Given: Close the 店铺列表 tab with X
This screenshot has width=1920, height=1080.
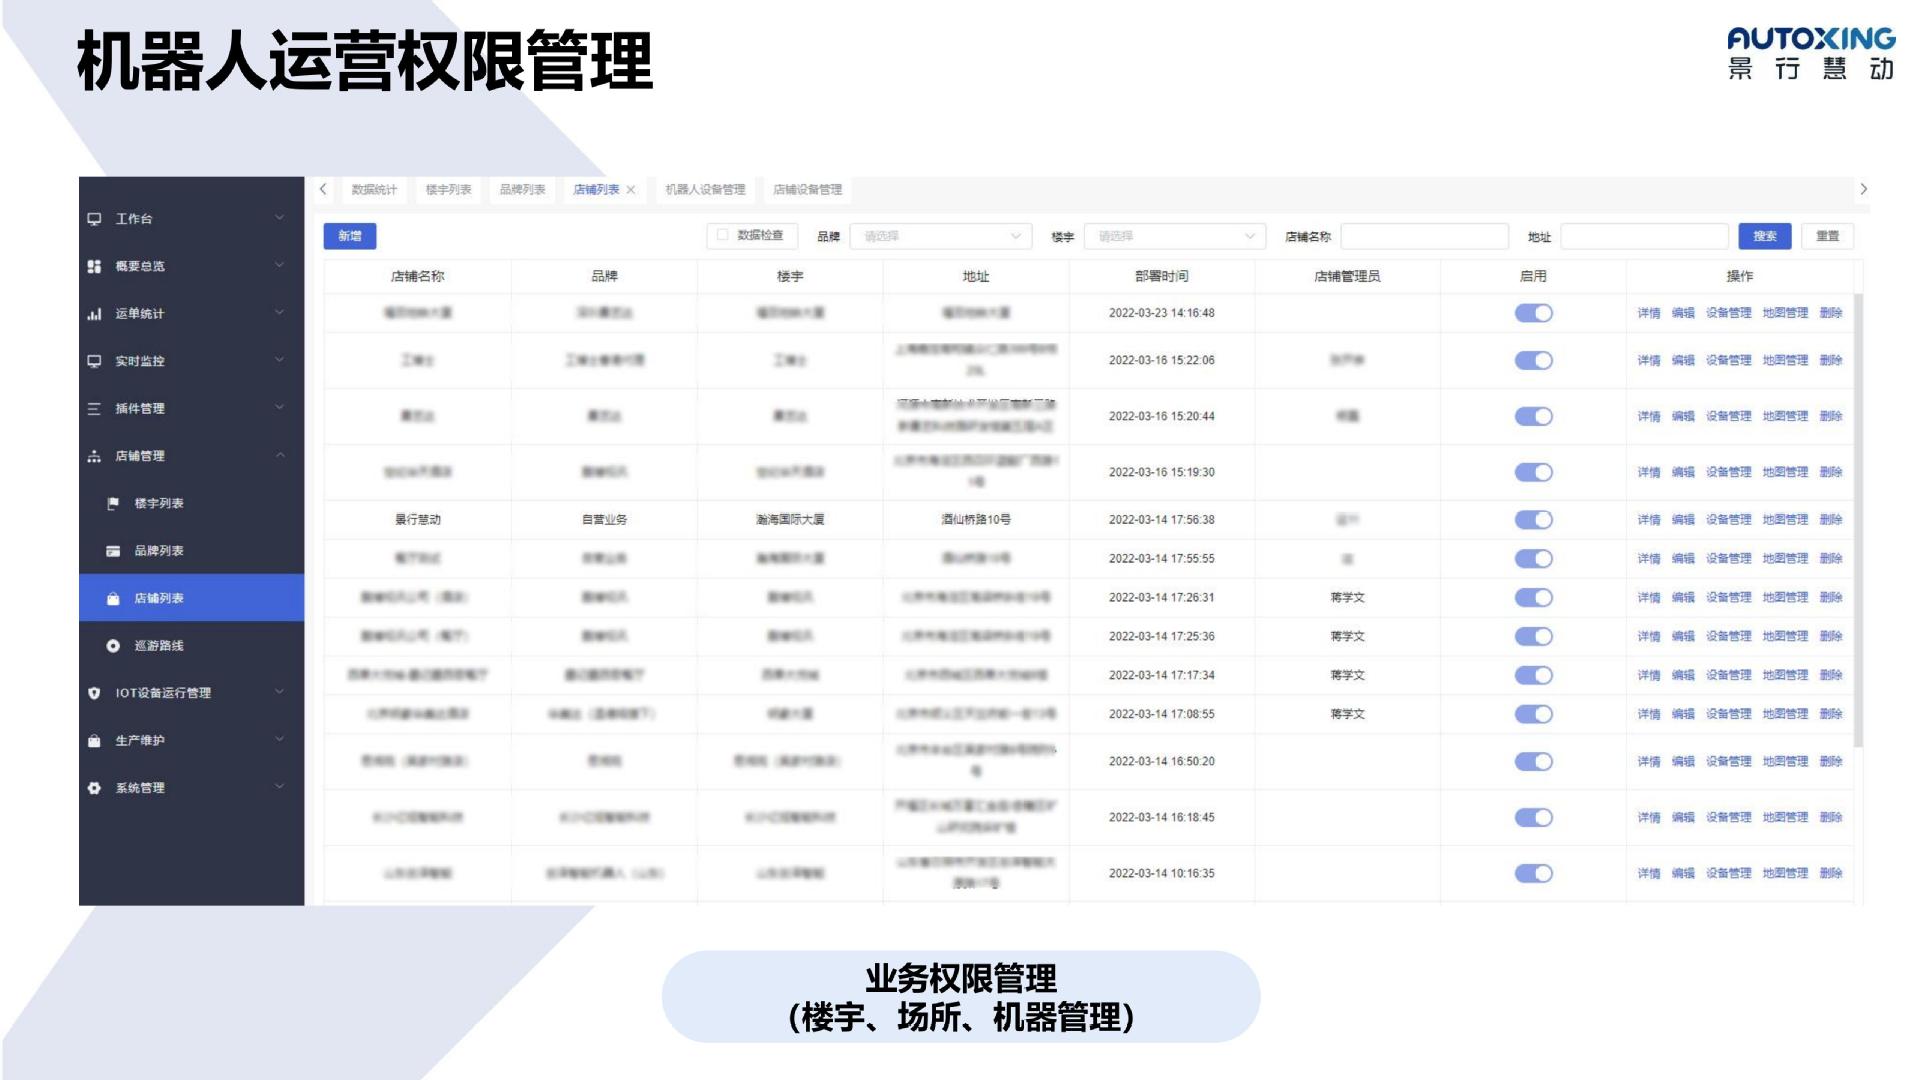Looking at the screenshot, I should pos(631,190).
